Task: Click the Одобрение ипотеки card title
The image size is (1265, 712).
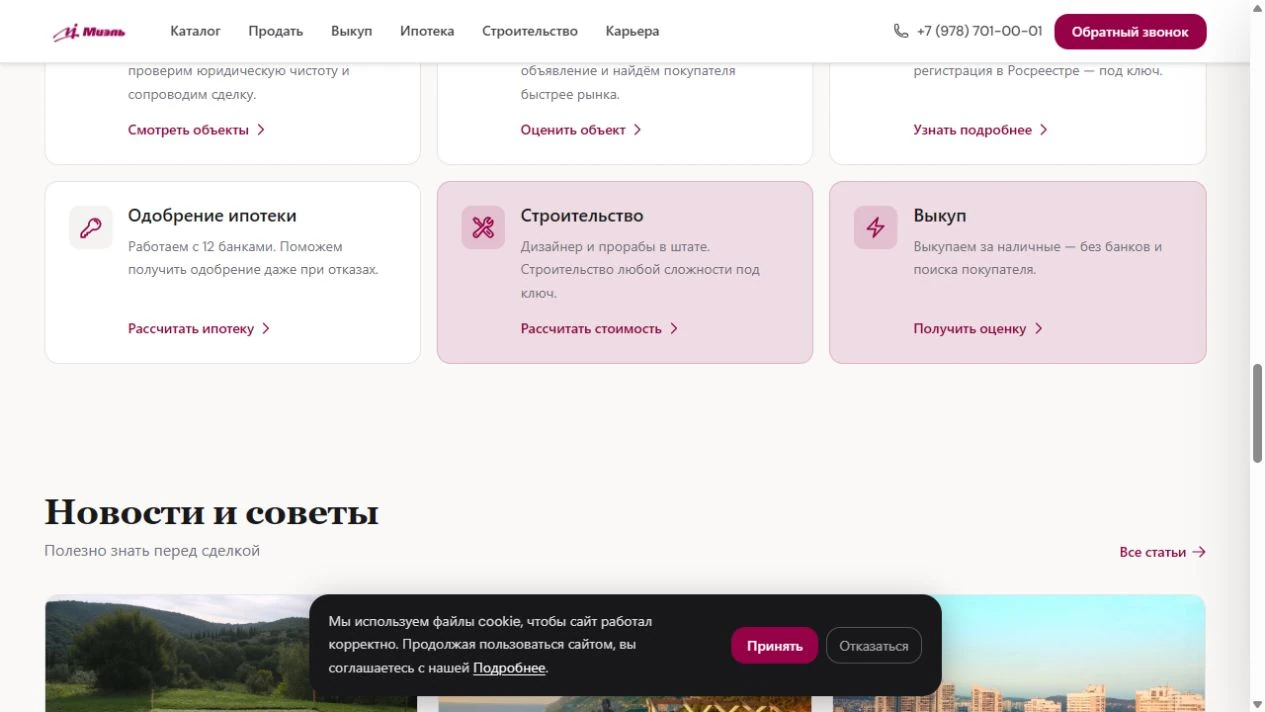Action: pyautogui.click(x=212, y=216)
